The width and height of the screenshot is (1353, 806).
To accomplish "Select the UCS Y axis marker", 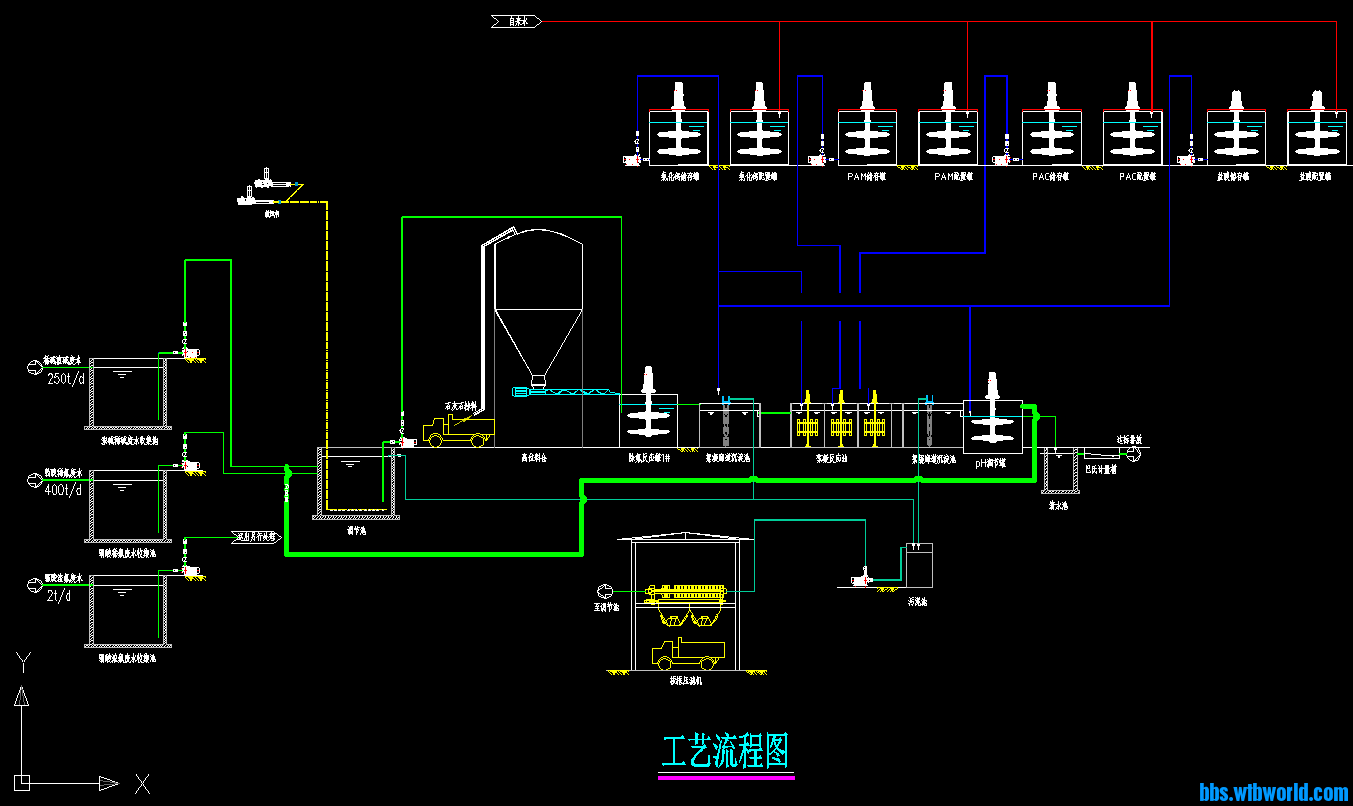I will pyautogui.click(x=24, y=660).
